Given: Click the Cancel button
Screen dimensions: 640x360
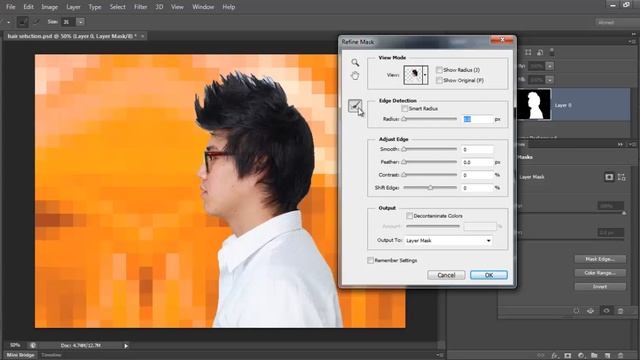Looking at the screenshot, I should pos(446,275).
